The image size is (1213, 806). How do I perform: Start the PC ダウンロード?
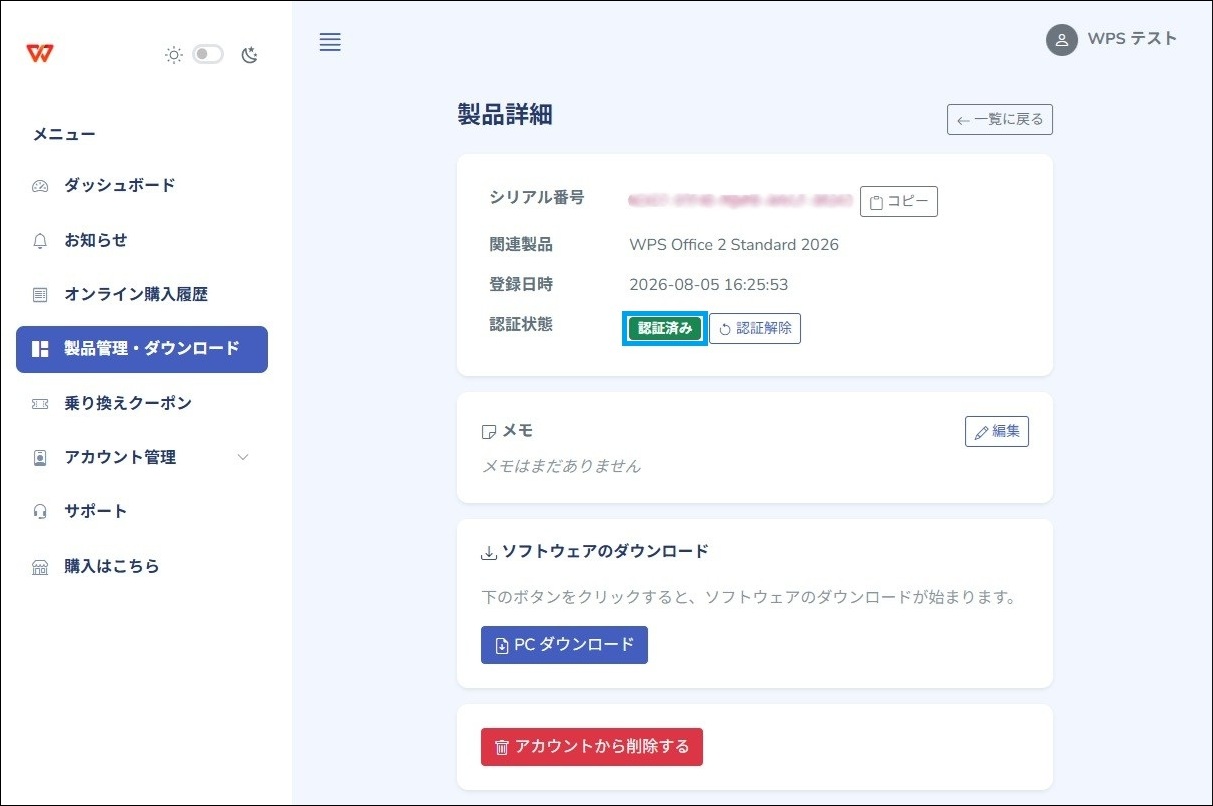[564, 645]
